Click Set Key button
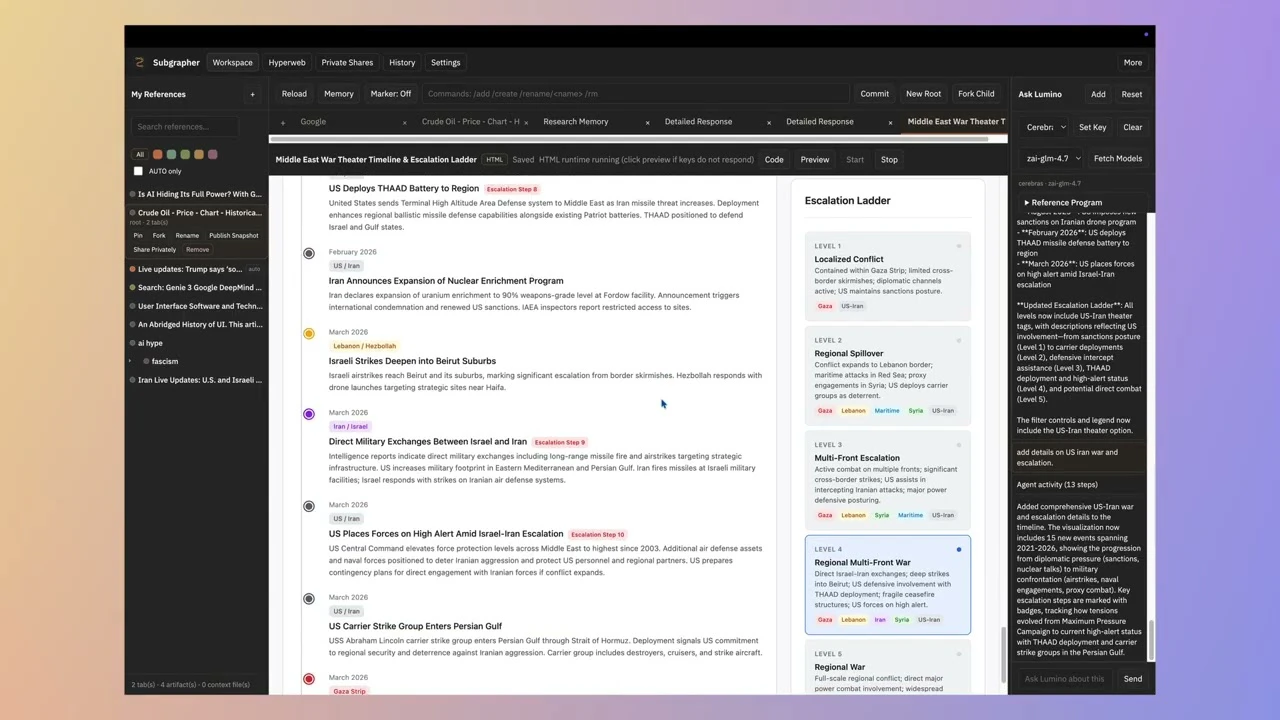This screenshot has height=720, width=1280. (x=1092, y=127)
